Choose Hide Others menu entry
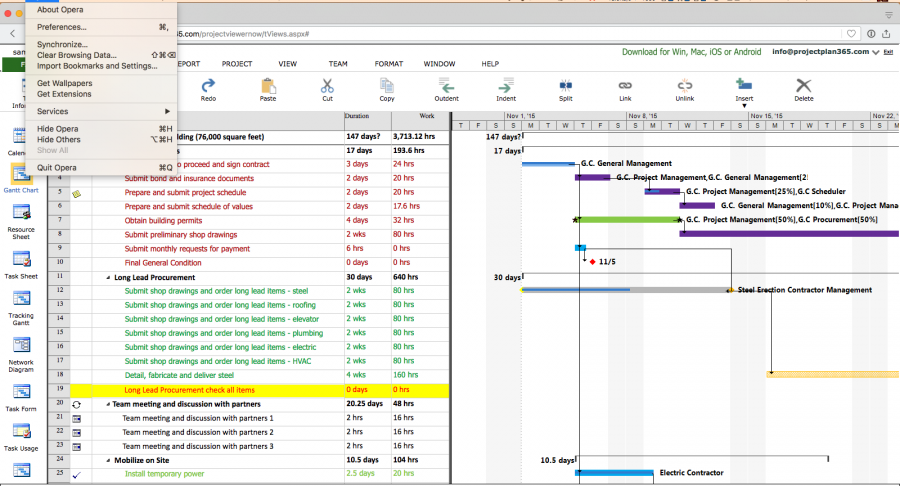Viewport: 900px width, 486px height. [x=101, y=139]
